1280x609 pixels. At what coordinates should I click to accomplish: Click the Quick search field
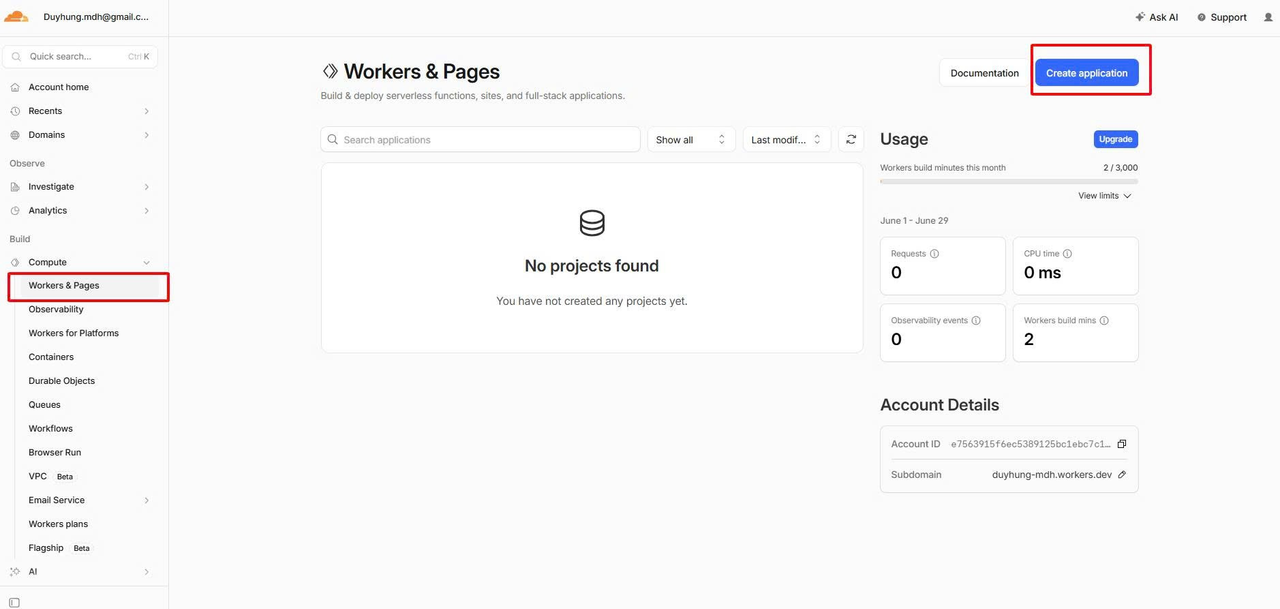80,57
